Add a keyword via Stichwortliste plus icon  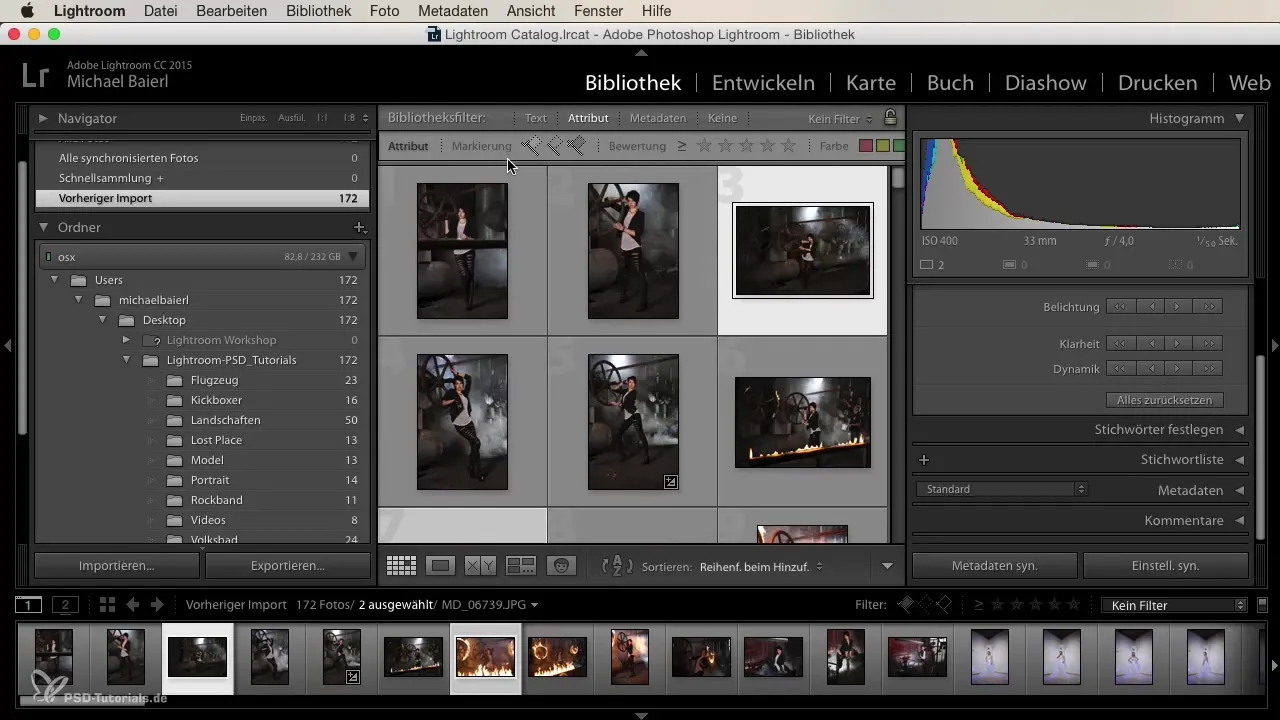point(924,460)
